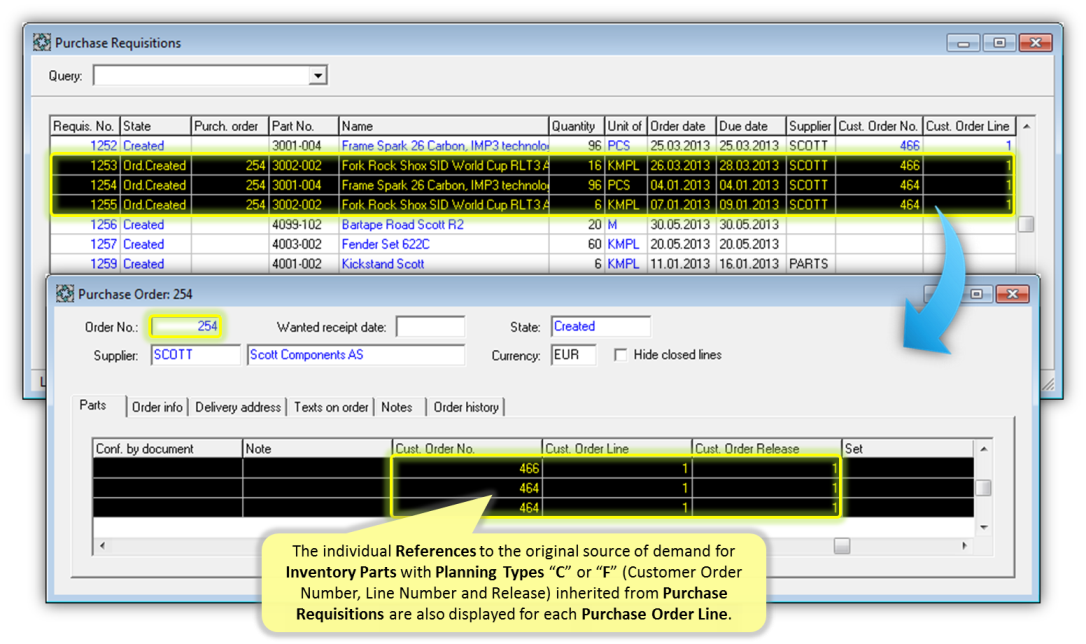1086x644 pixels.
Task: Maximize the Purchase Requisitions window
Action: tap(999, 43)
